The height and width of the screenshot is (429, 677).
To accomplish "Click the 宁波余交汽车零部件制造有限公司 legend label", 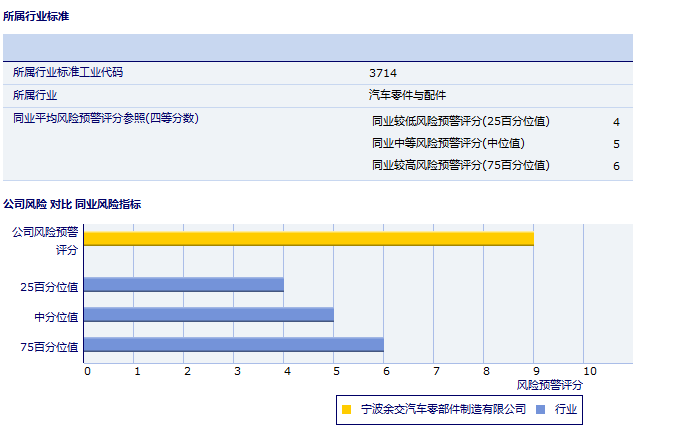I will click(443, 409).
